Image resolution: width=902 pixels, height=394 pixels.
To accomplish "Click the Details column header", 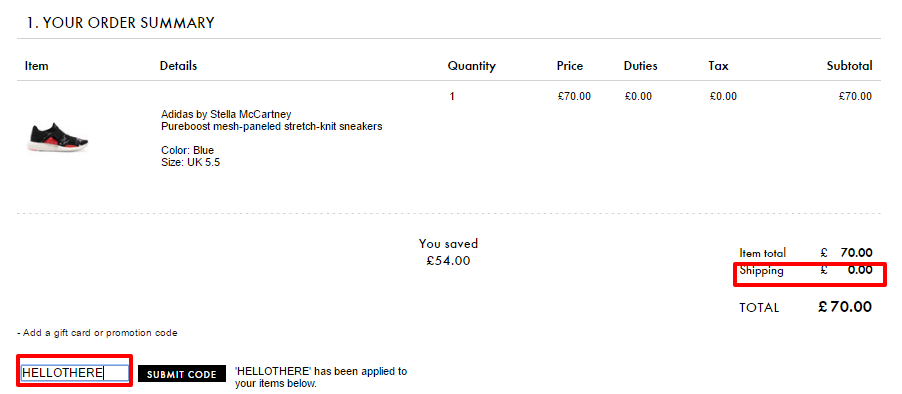I will 178,66.
